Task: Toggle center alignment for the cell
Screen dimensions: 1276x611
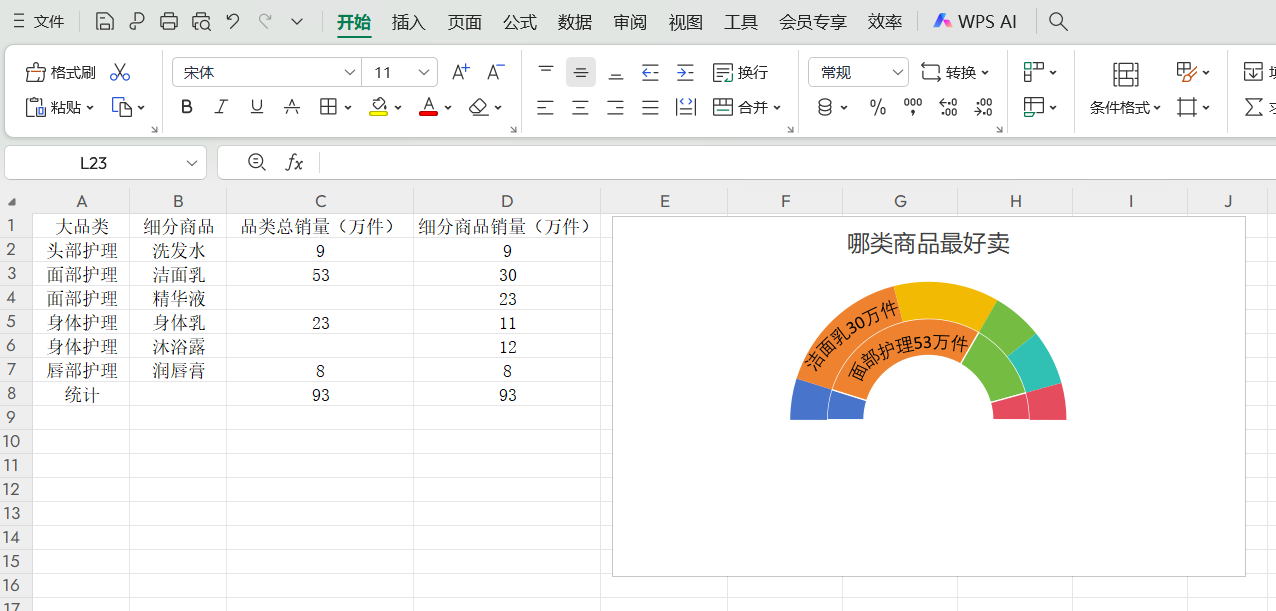Action: 580,107
